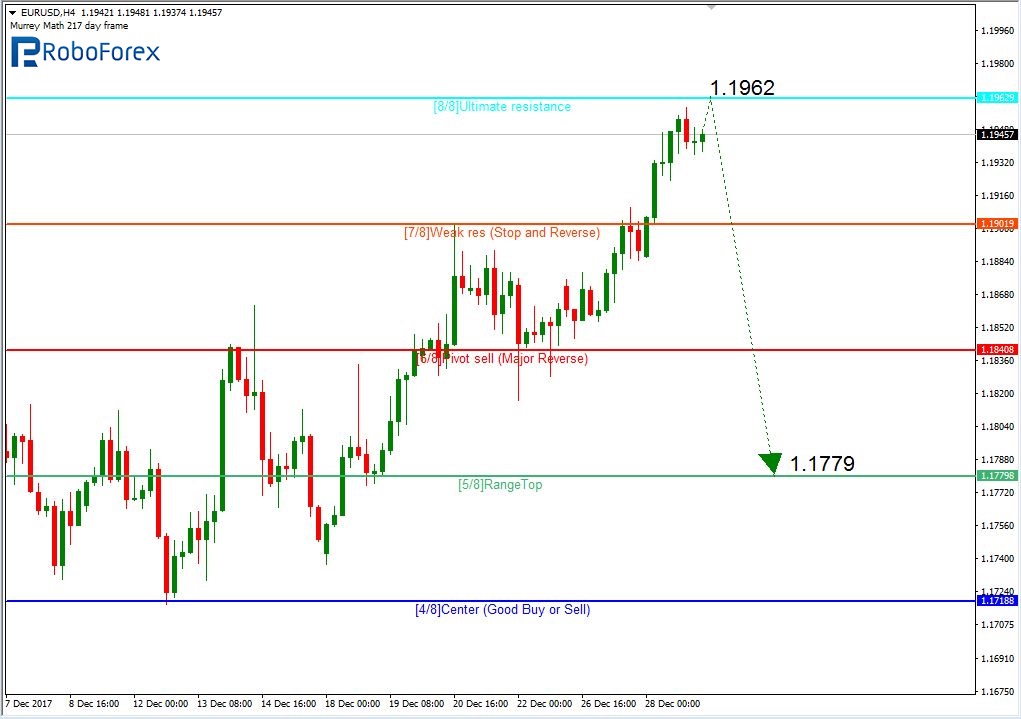Click the orange 1.19019 price tag

tap(997, 223)
